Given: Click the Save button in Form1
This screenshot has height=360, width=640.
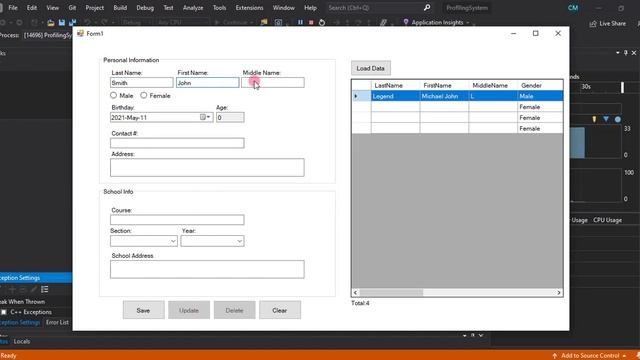Looking at the screenshot, I should 143,310.
